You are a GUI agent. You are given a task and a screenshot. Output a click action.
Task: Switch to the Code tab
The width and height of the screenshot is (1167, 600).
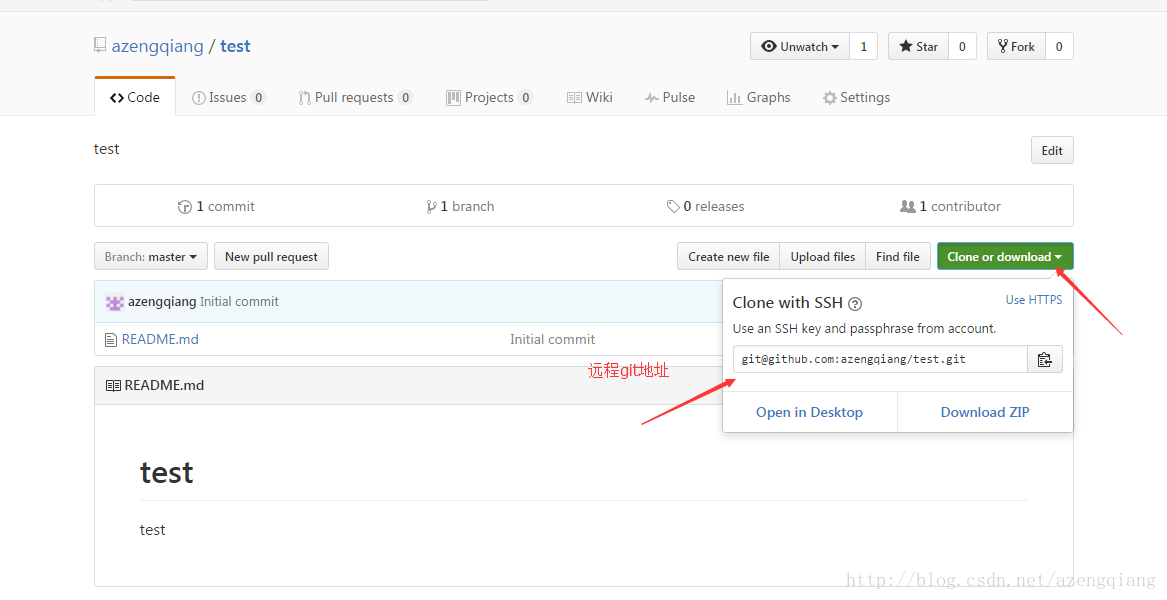click(x=135, y=98)
